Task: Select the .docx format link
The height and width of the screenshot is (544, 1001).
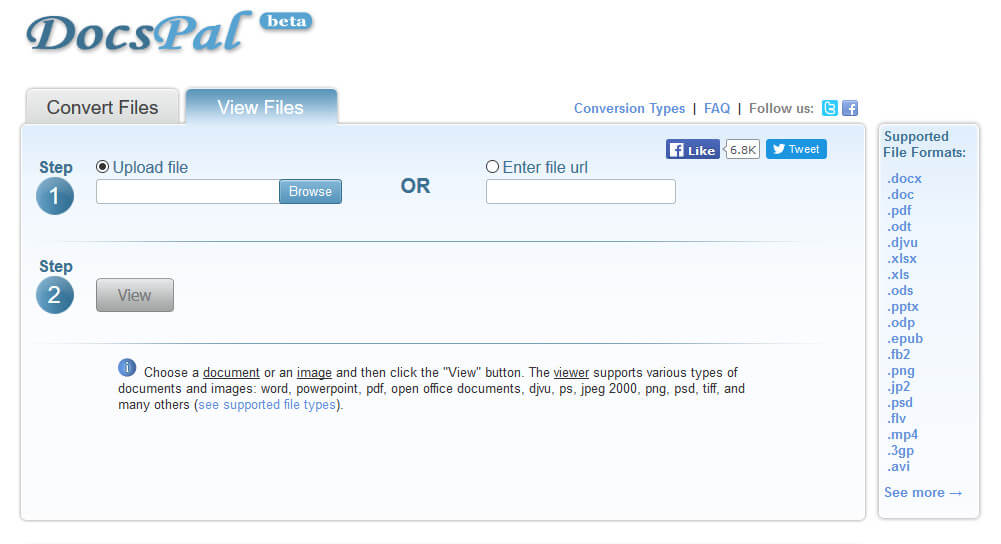Action: tap(904, 179)
